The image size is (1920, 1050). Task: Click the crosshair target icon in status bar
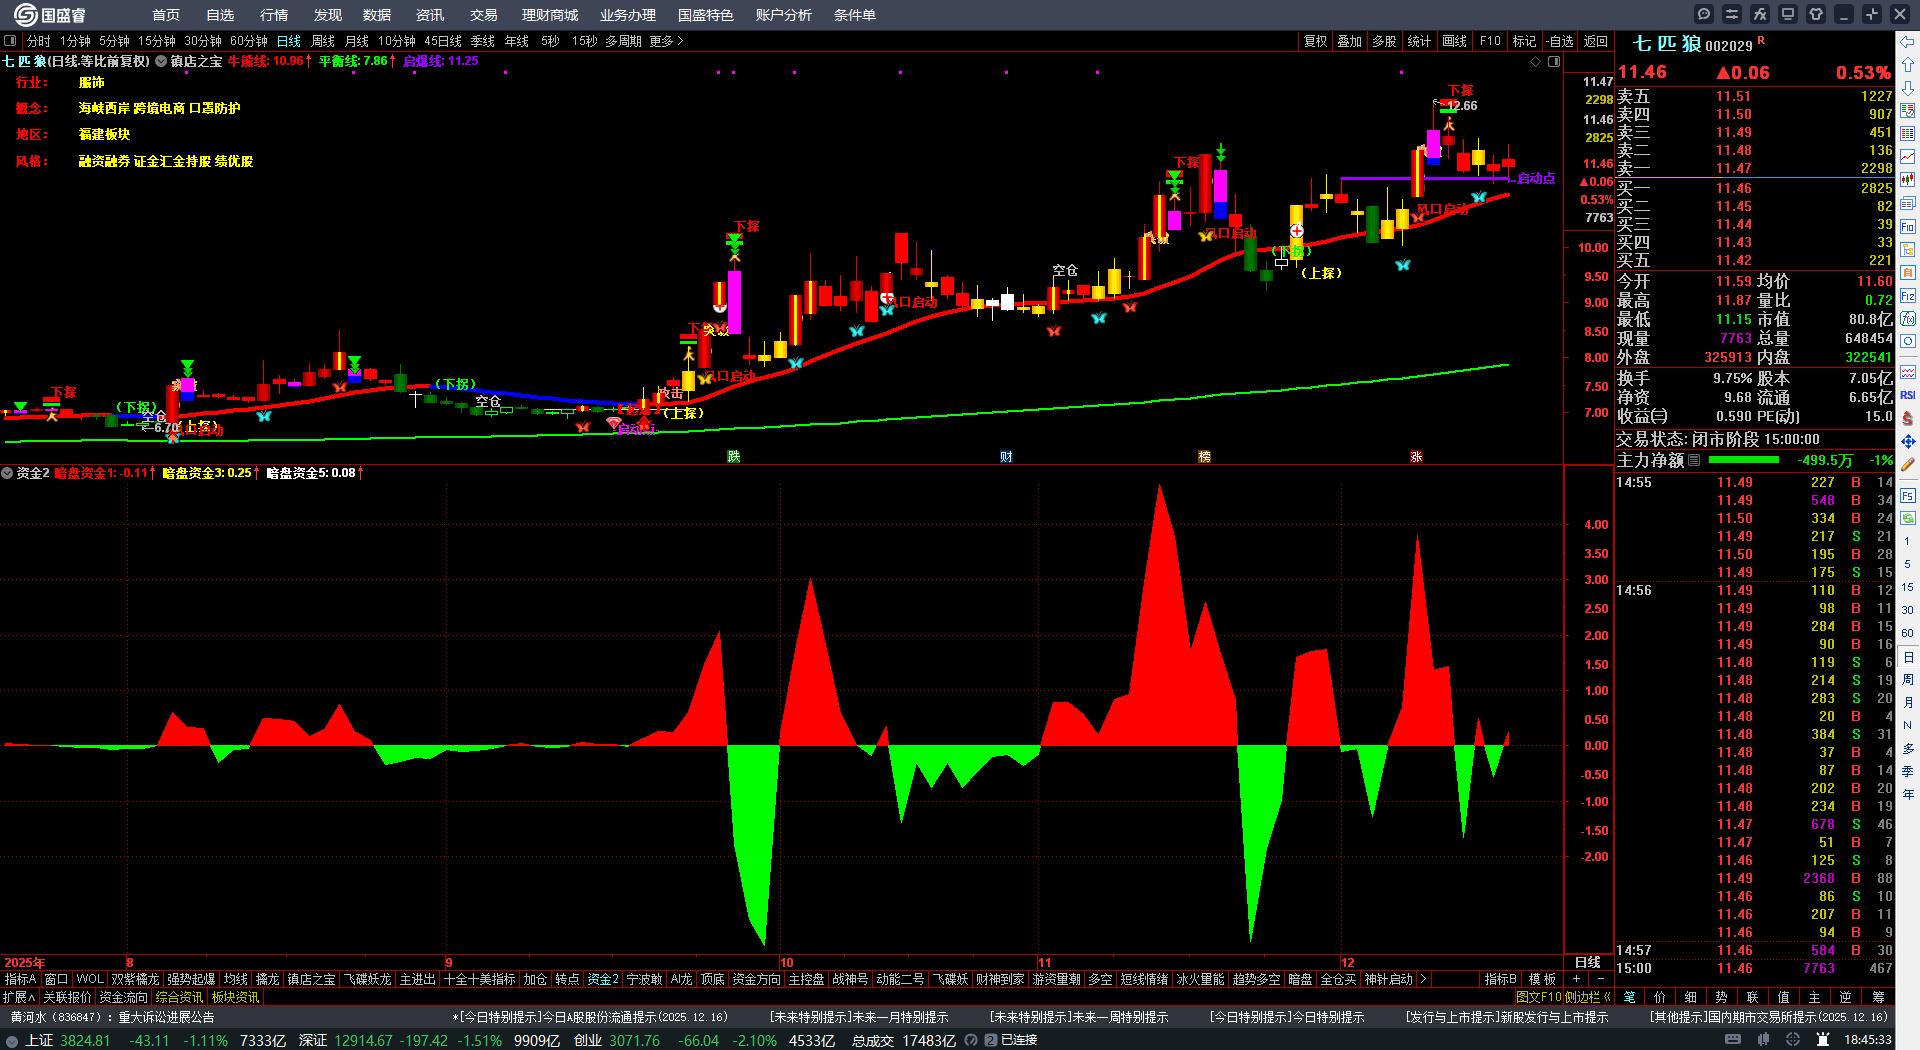1794,1040
